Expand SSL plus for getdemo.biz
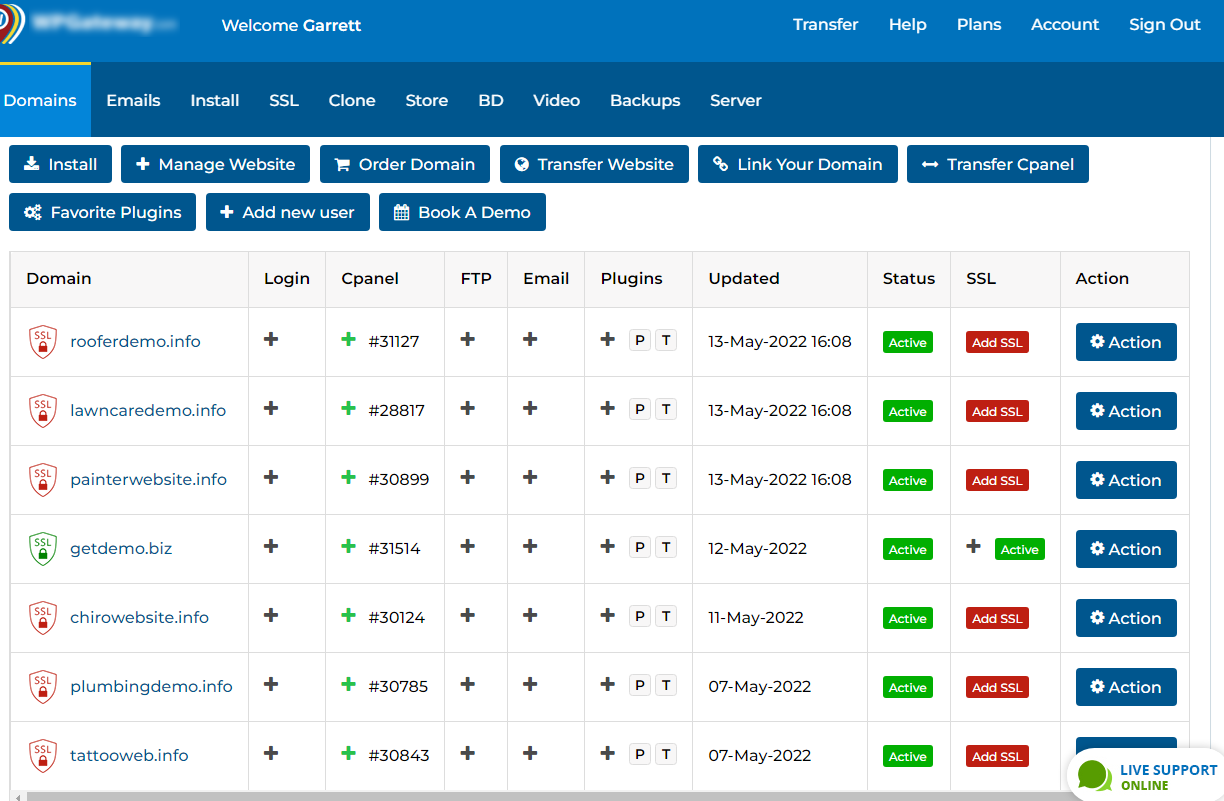This screenshot has width=1224, height=801. pyautogui.click(x=973, y=547)
